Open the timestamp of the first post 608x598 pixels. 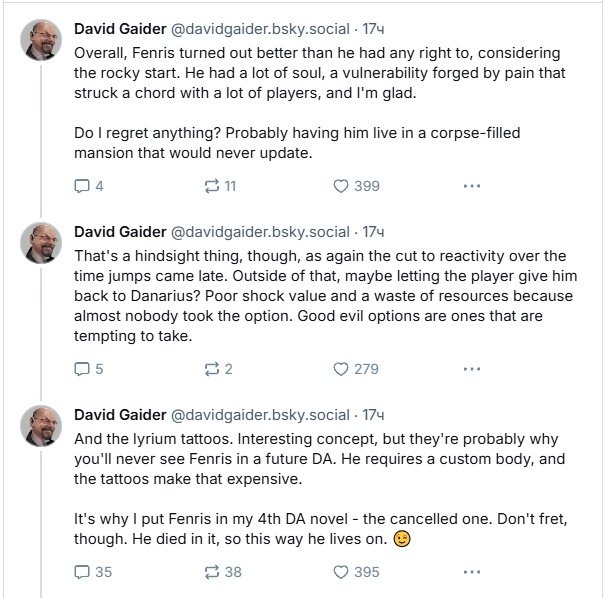point(371,27)
